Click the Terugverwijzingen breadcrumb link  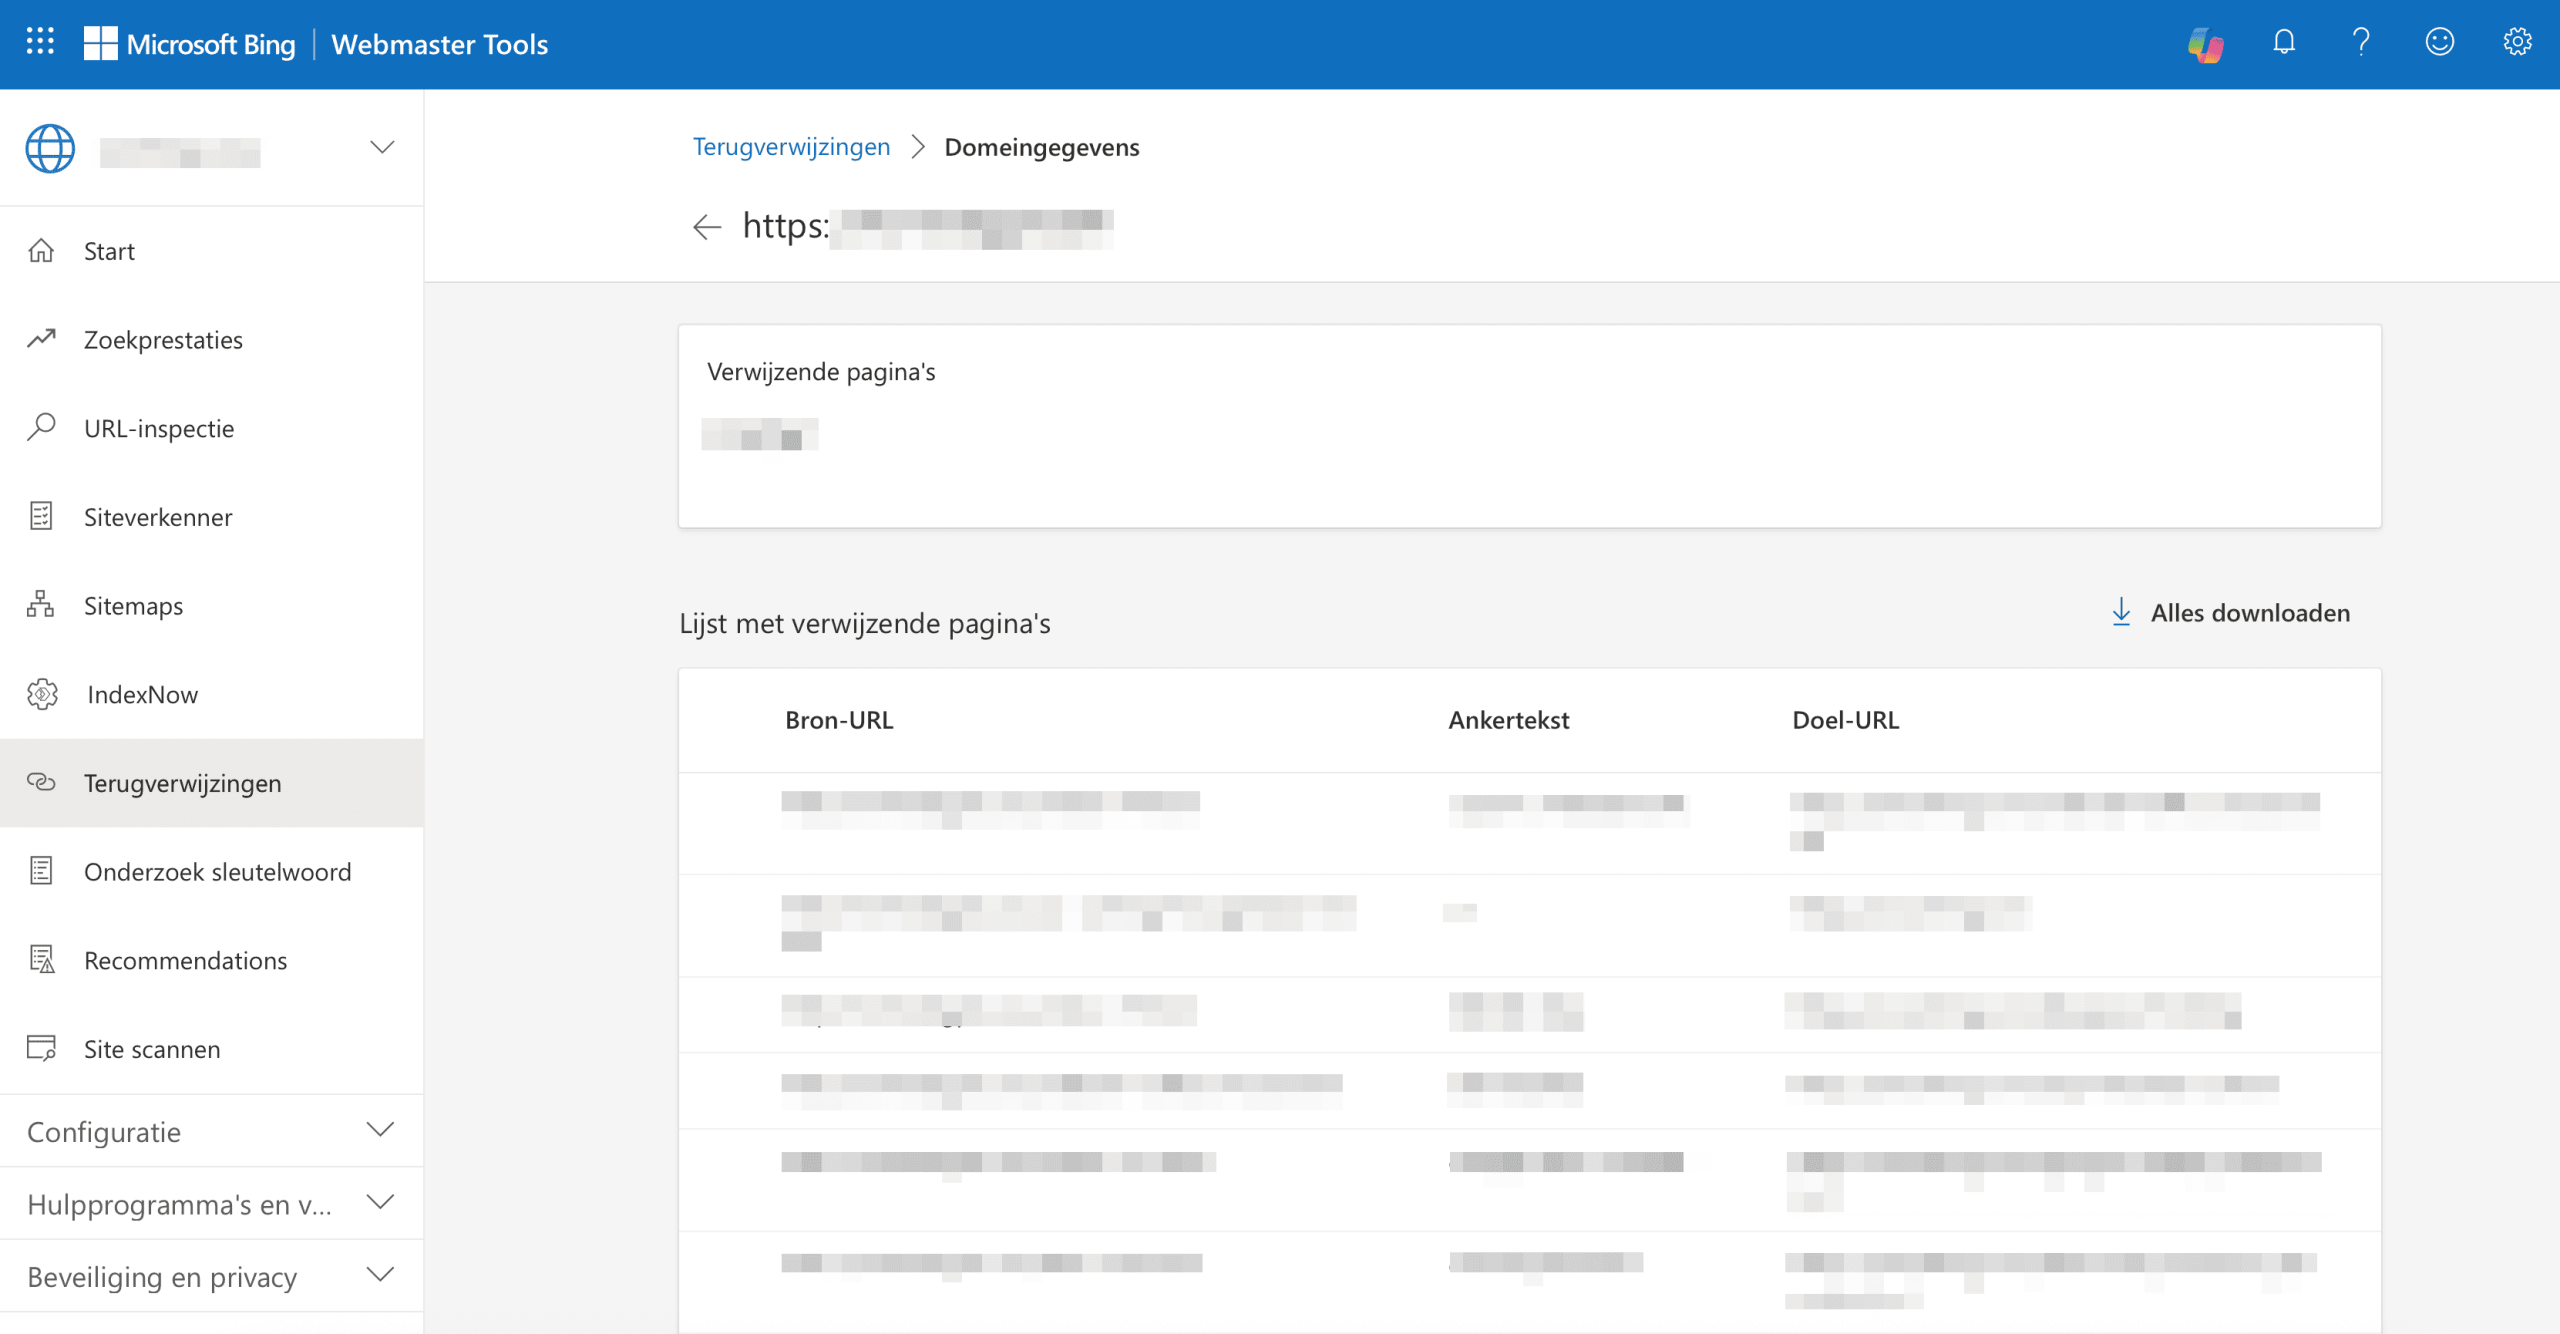coord(791,147)
